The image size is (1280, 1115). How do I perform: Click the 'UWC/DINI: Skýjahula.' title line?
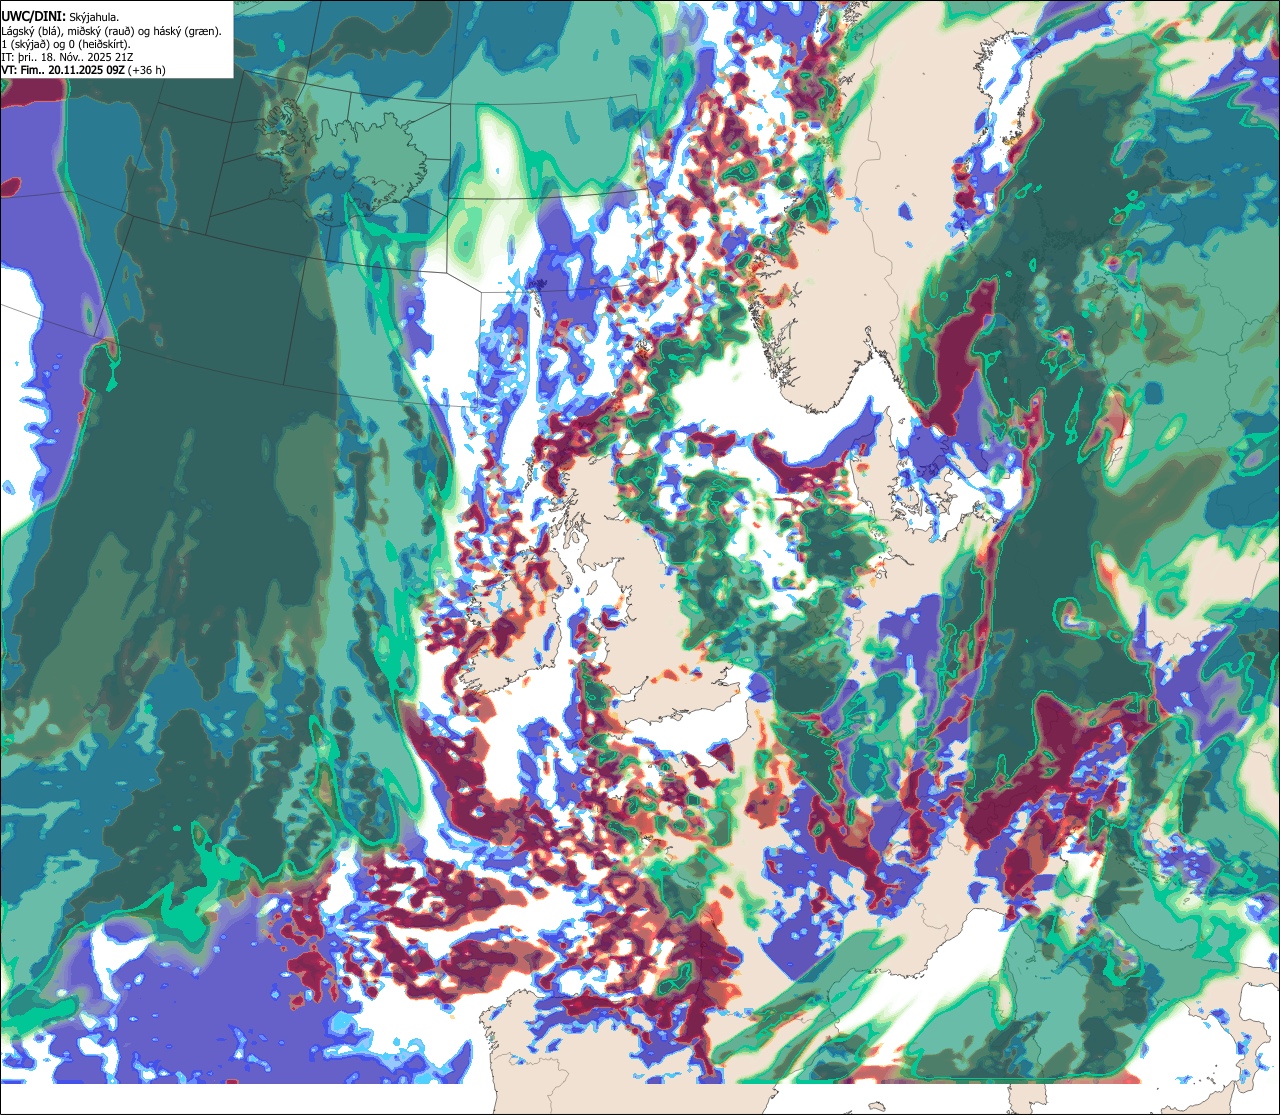point(60,16)
